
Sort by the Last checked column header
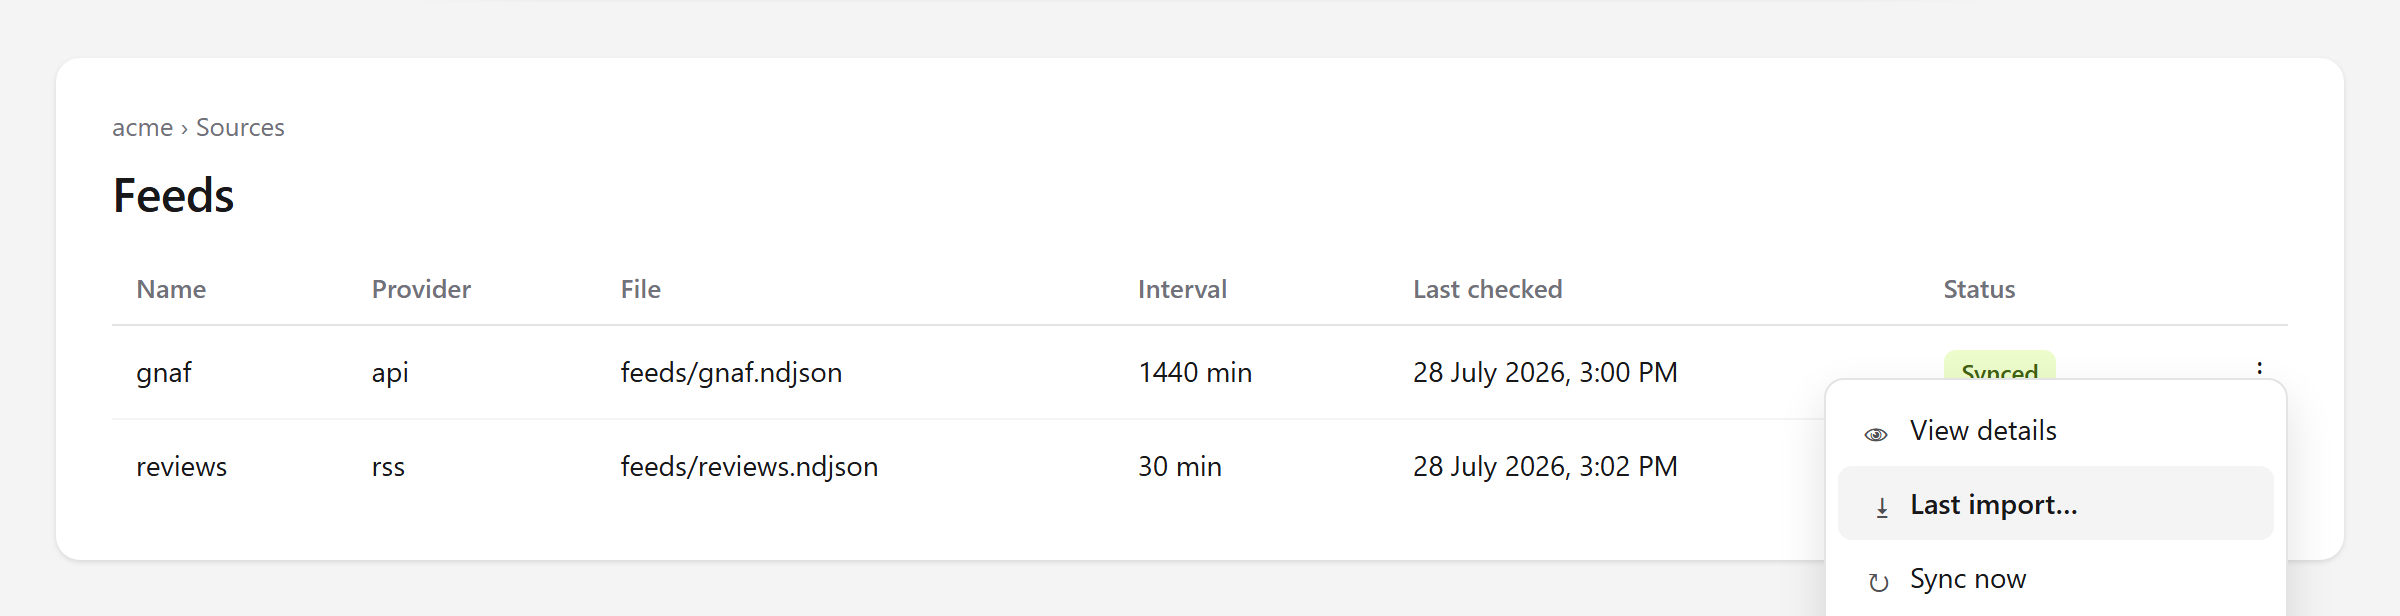point(1487,289)
